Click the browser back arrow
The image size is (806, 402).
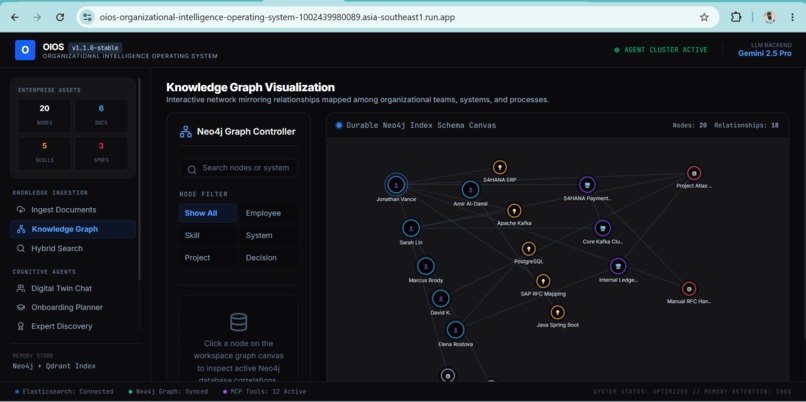(15, 17)
